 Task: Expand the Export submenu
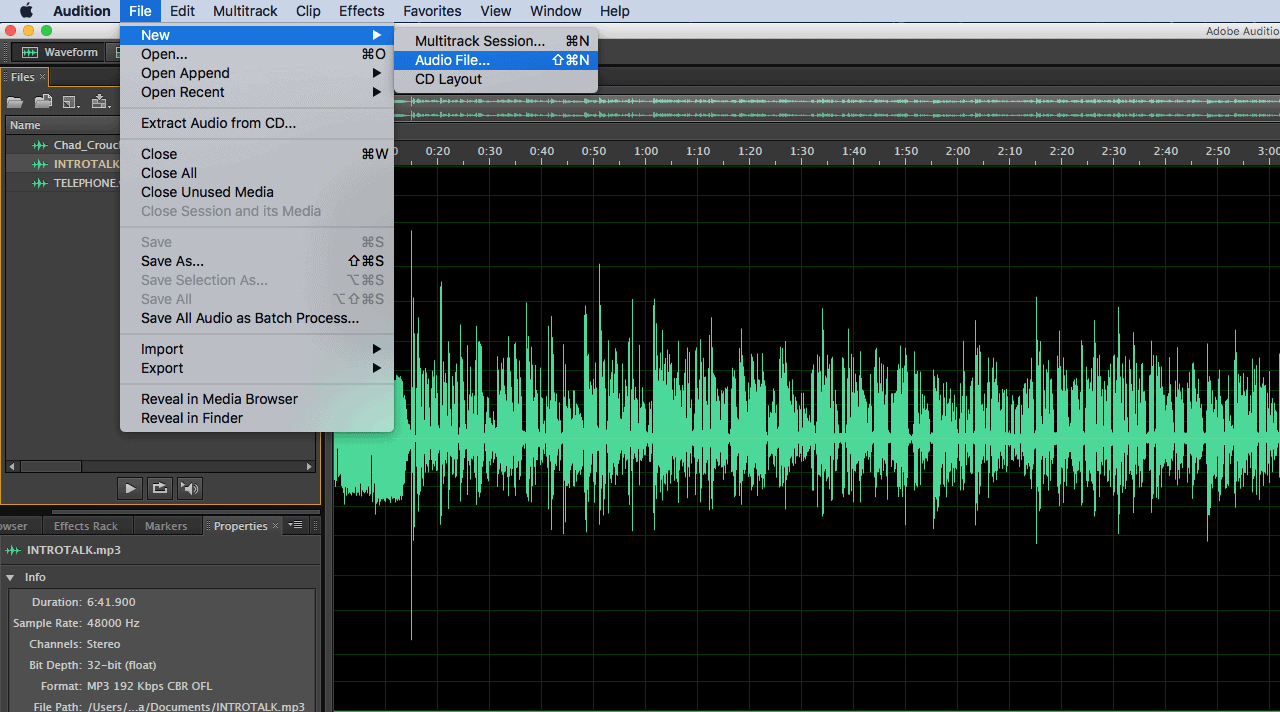point(257,368)
